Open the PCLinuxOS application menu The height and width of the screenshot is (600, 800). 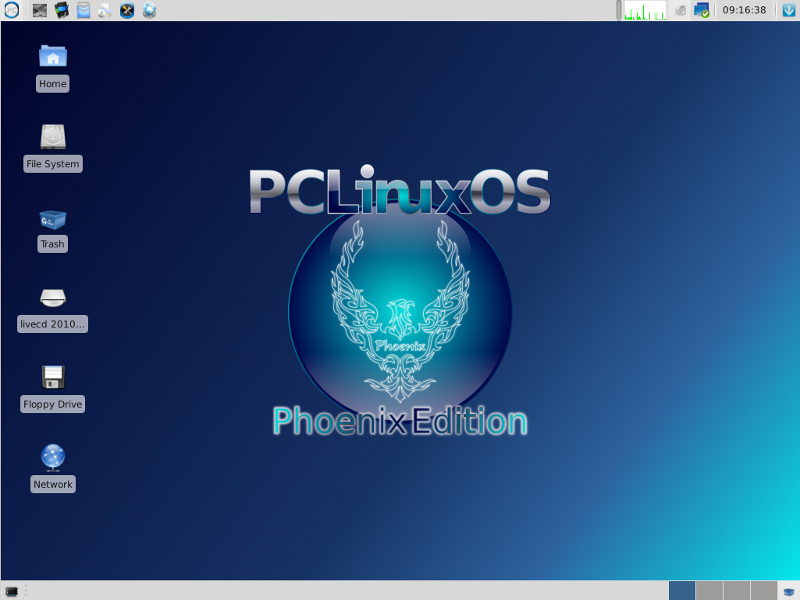[10, 11]
